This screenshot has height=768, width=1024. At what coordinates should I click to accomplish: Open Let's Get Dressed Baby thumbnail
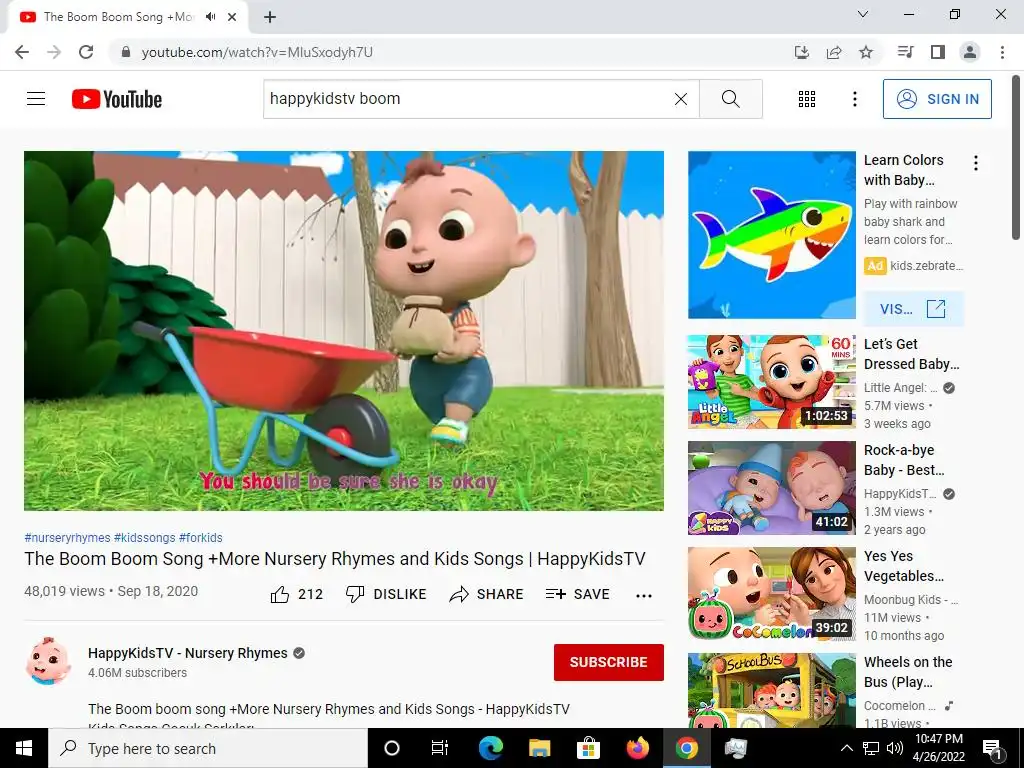pyautogui.click(x=771, y=381)
